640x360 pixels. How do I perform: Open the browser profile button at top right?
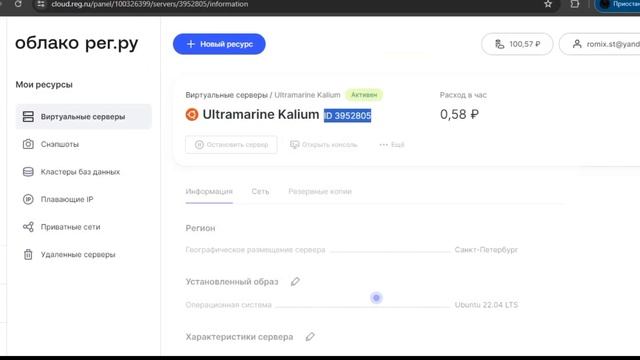(618, 4)
